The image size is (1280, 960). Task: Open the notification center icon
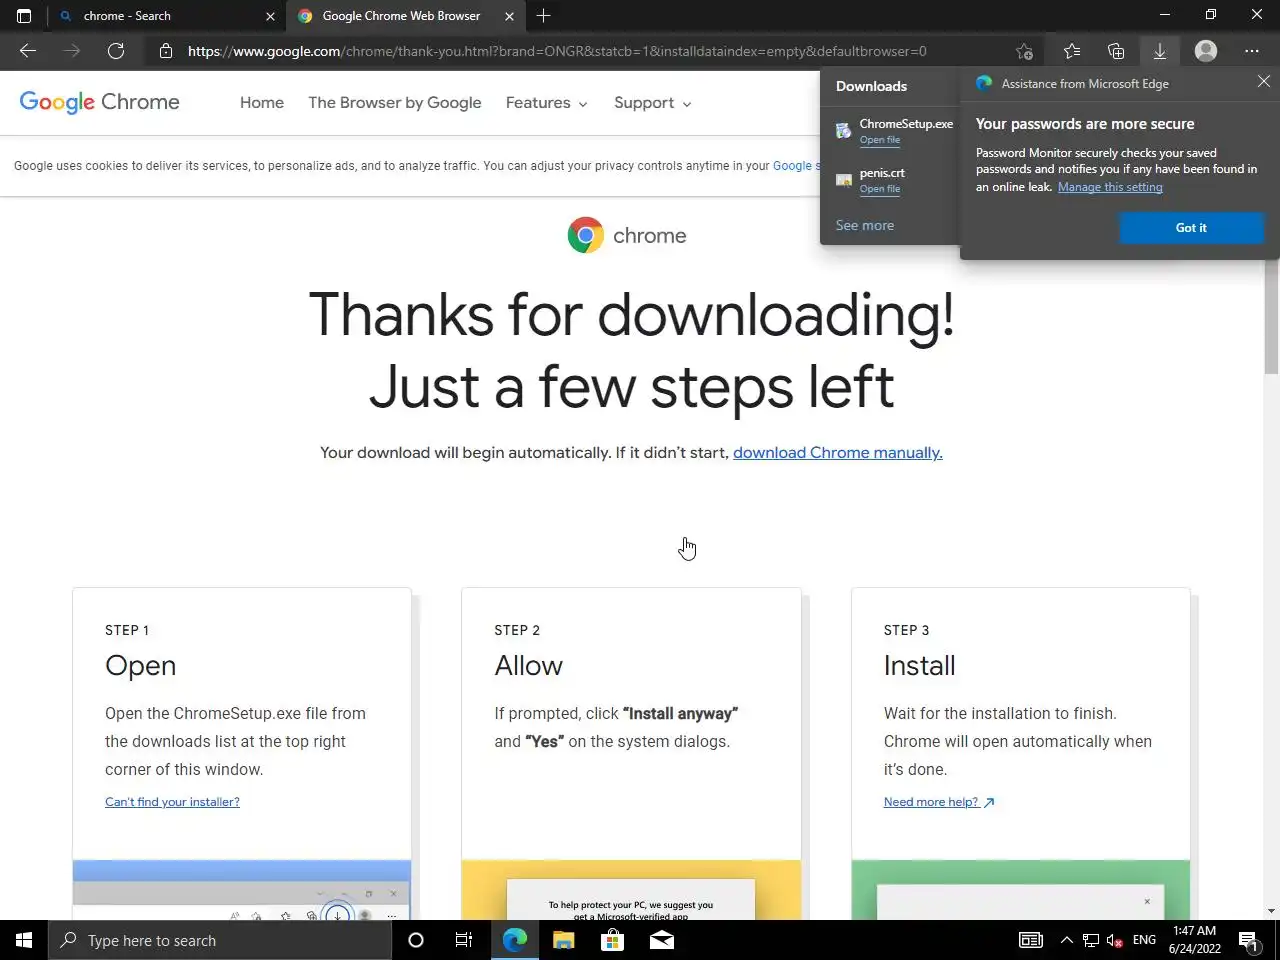[x=1249, y=940]
